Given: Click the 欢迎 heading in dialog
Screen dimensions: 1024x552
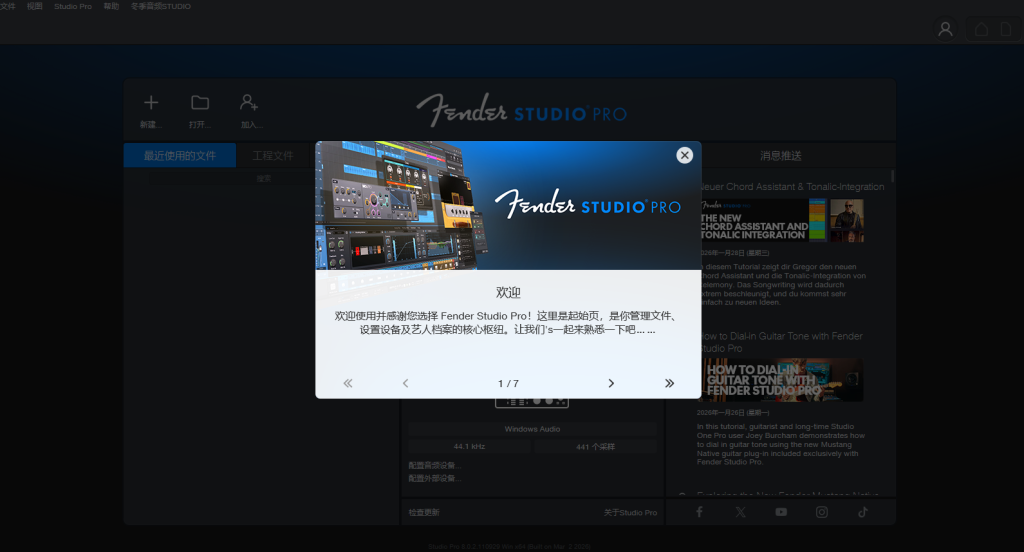Looking at the screenshot, I should 508,293.
